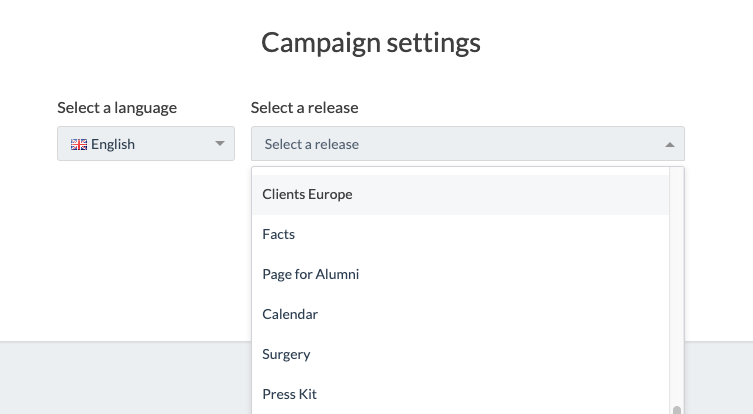Click the Select a language label

point(117,108)
